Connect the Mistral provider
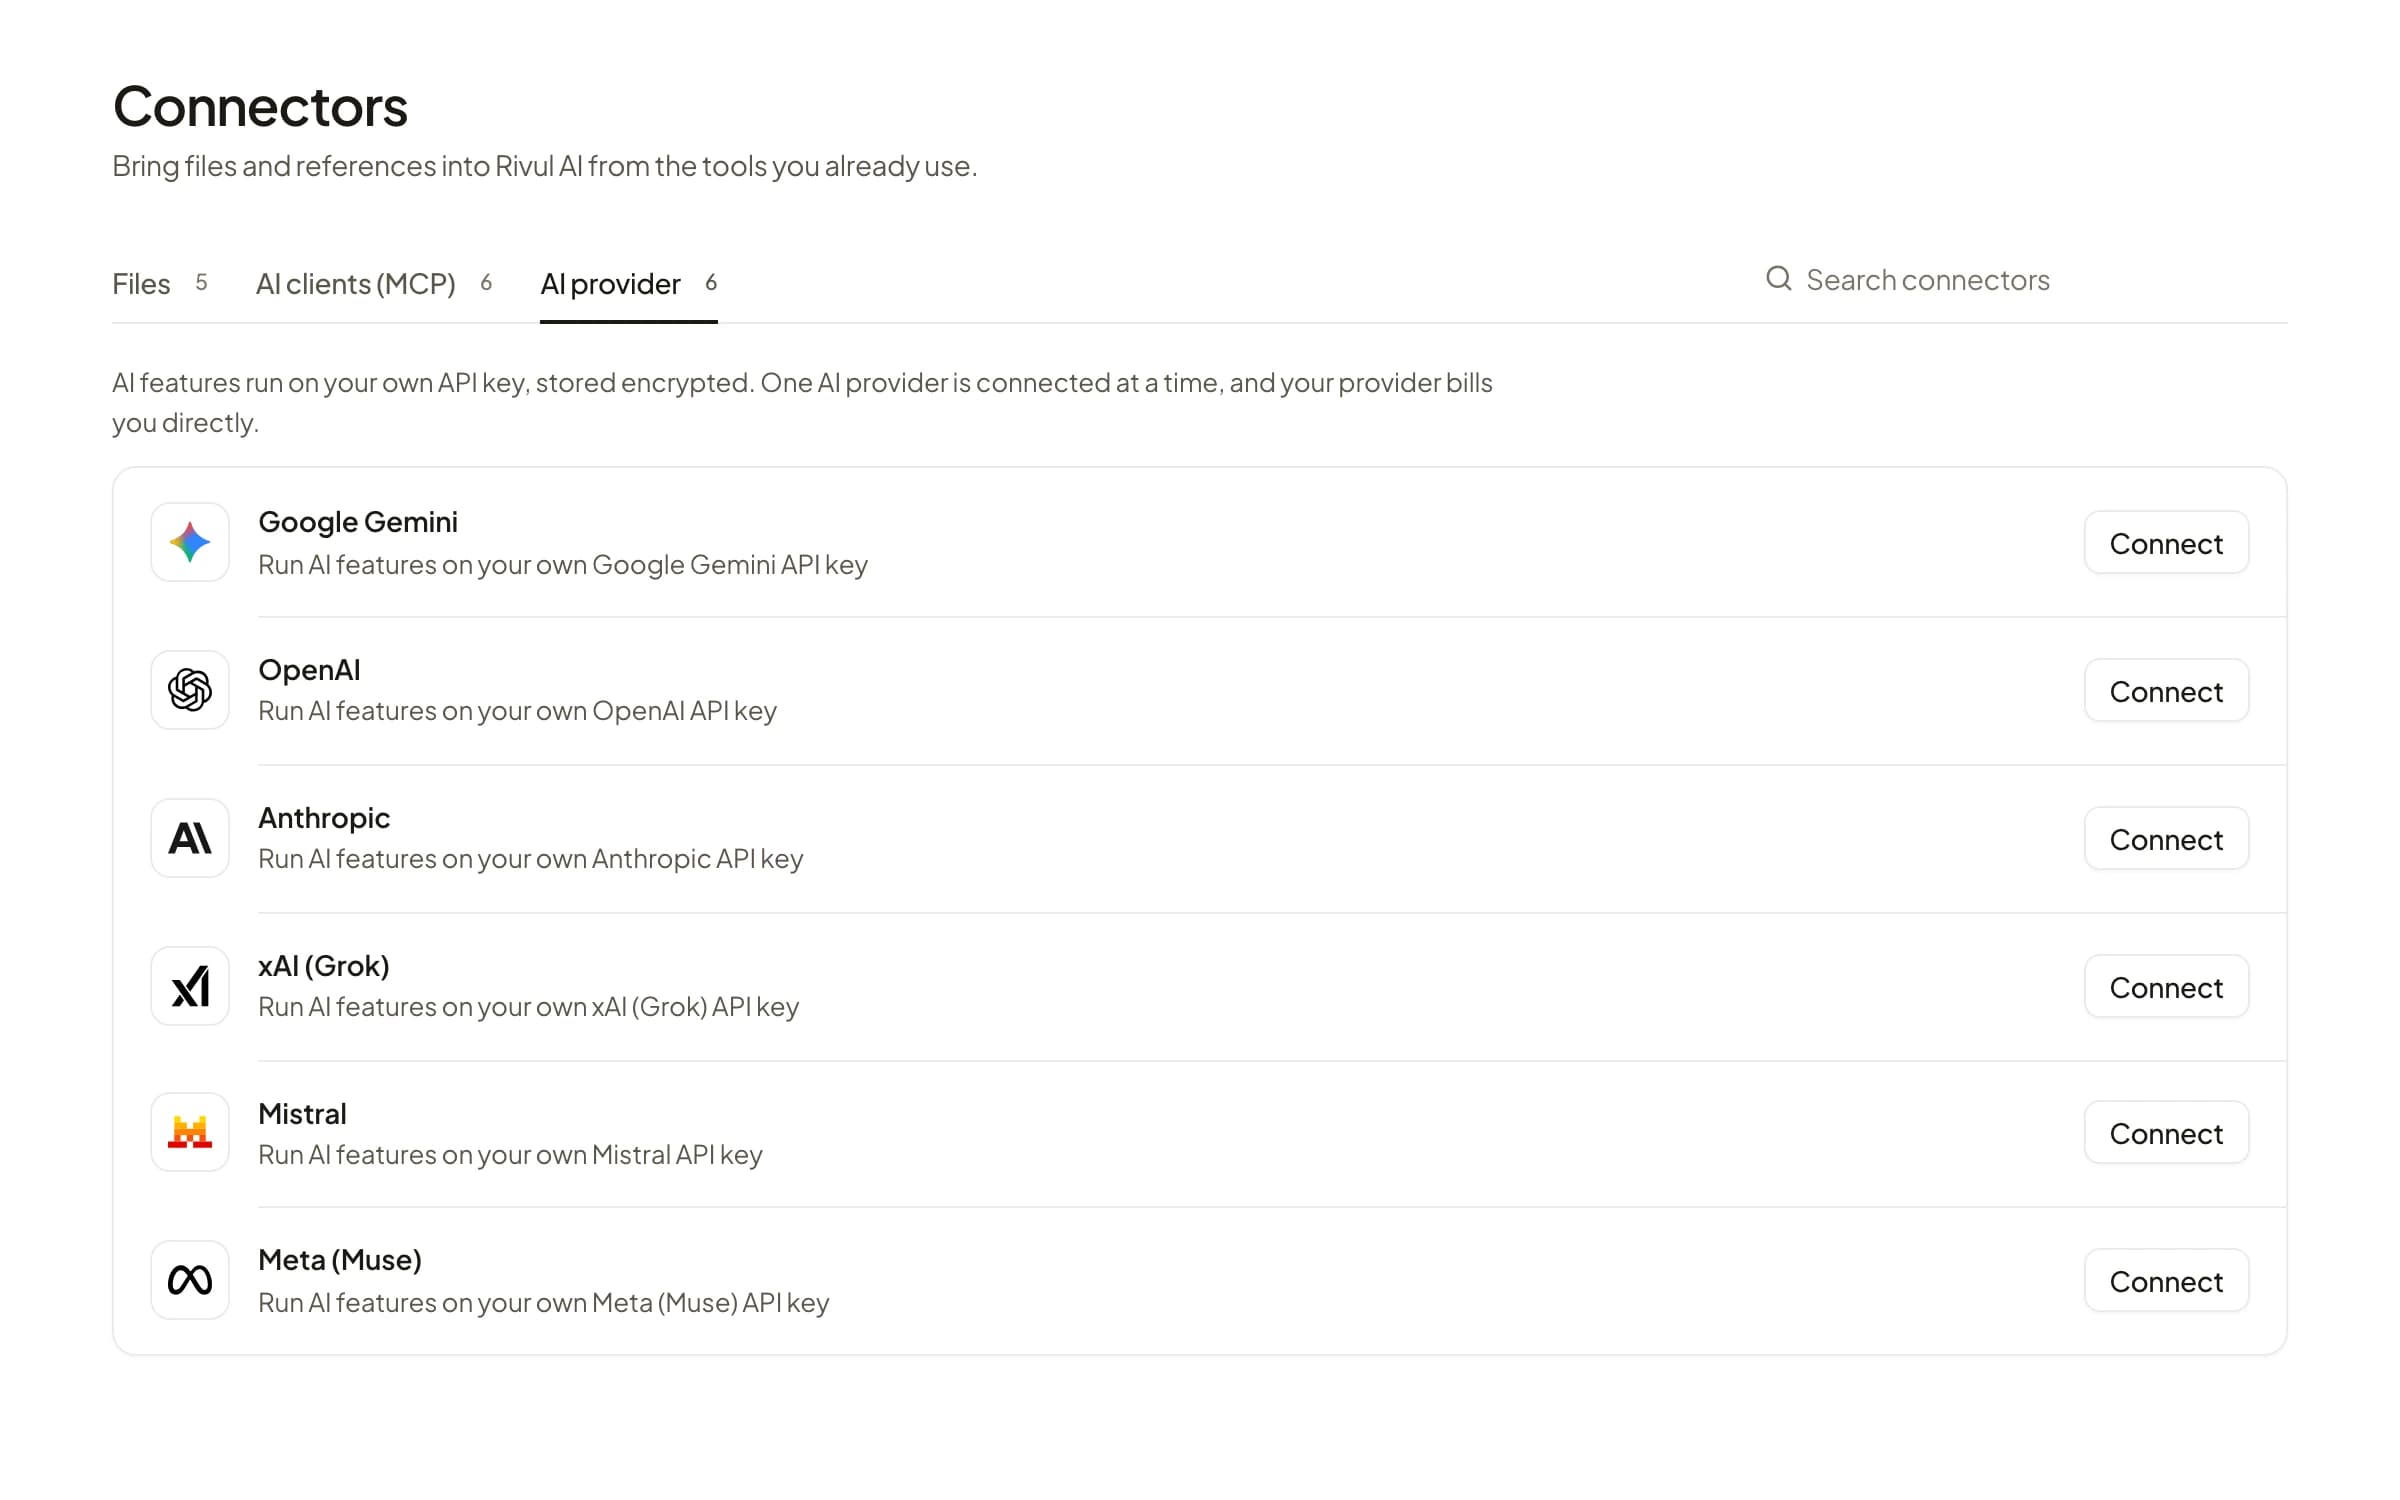This screenshot has height=1500, width=2400. pyautogui.click(x=2166, y=1133)
